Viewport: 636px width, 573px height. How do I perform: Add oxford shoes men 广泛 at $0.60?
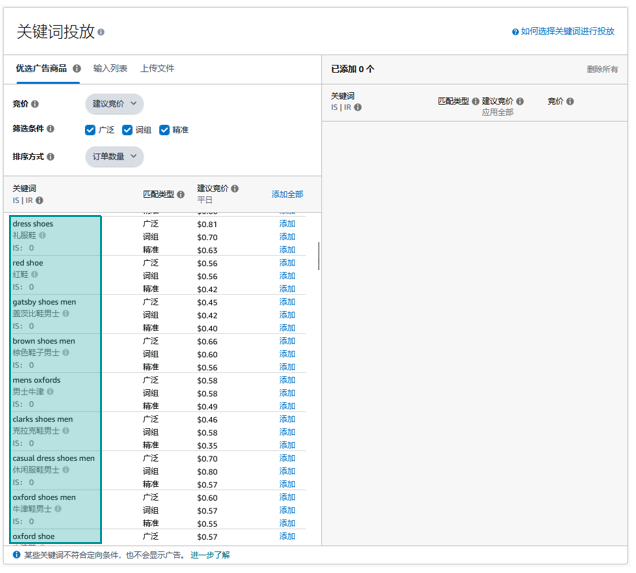287,497
